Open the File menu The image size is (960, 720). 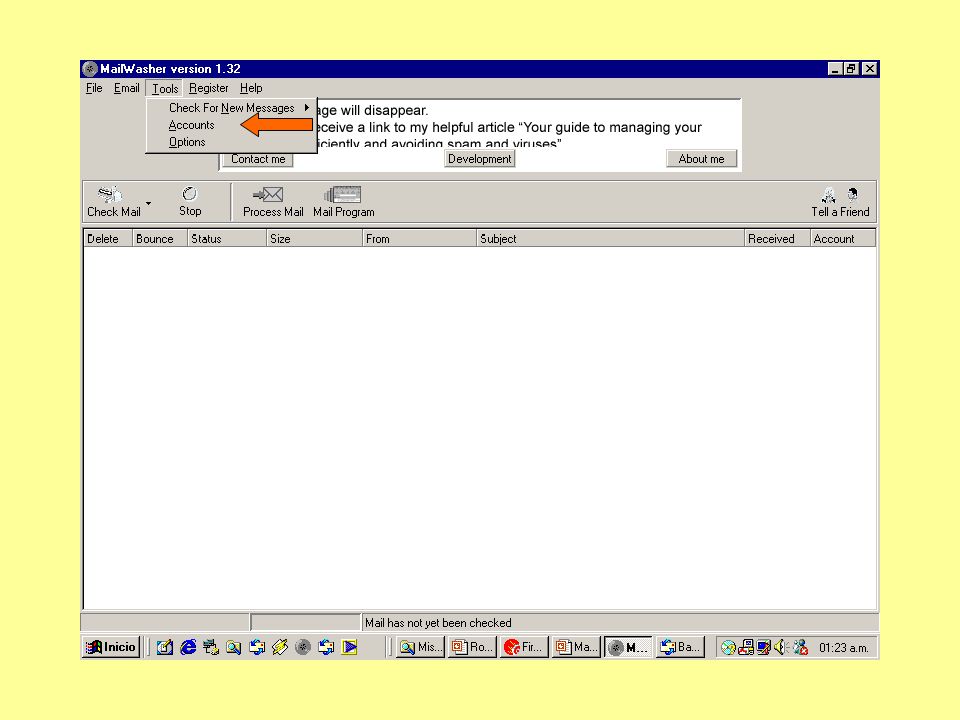94,88
